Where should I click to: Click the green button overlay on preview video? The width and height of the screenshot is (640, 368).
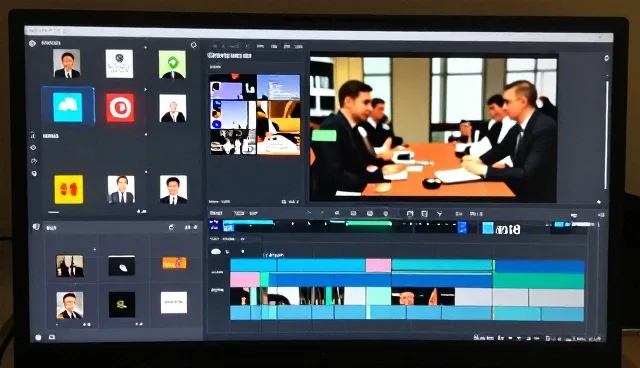(324, 135)
